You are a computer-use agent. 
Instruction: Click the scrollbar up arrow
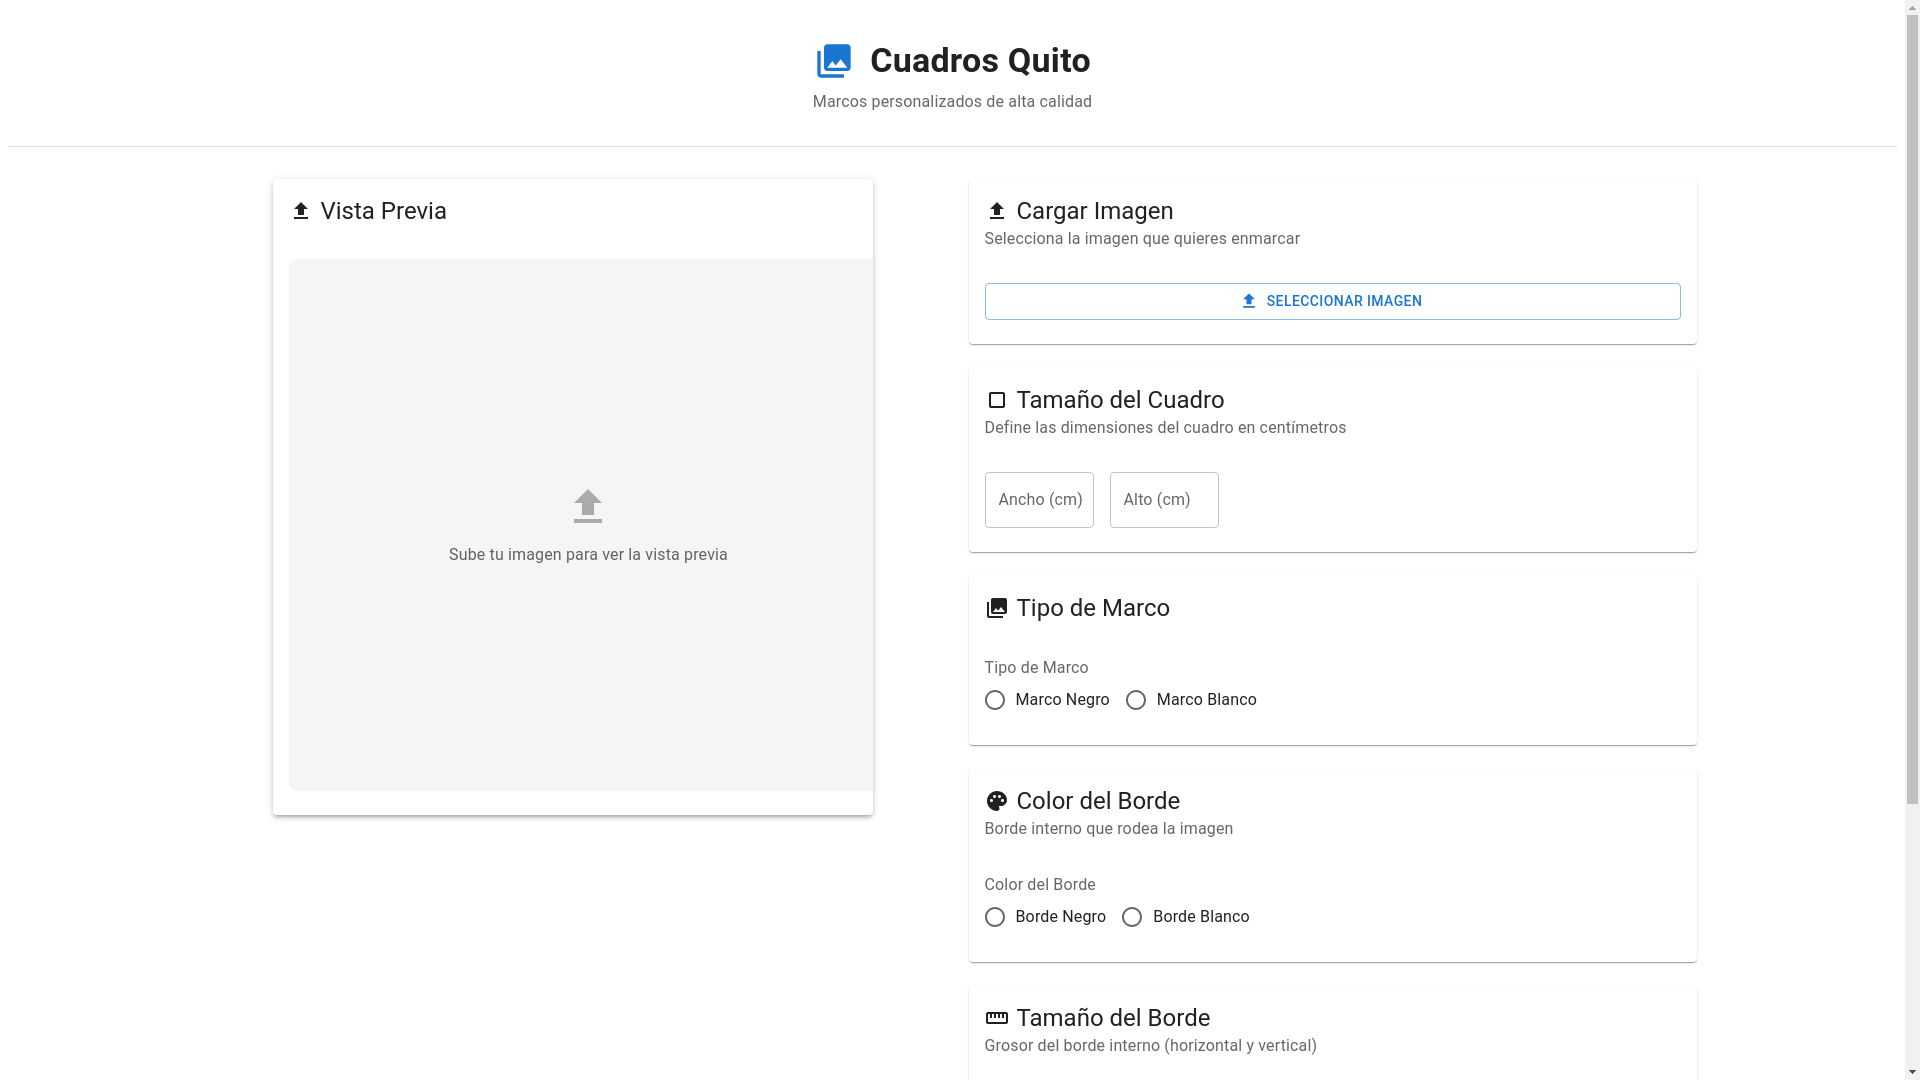[x=1912, y=7]
